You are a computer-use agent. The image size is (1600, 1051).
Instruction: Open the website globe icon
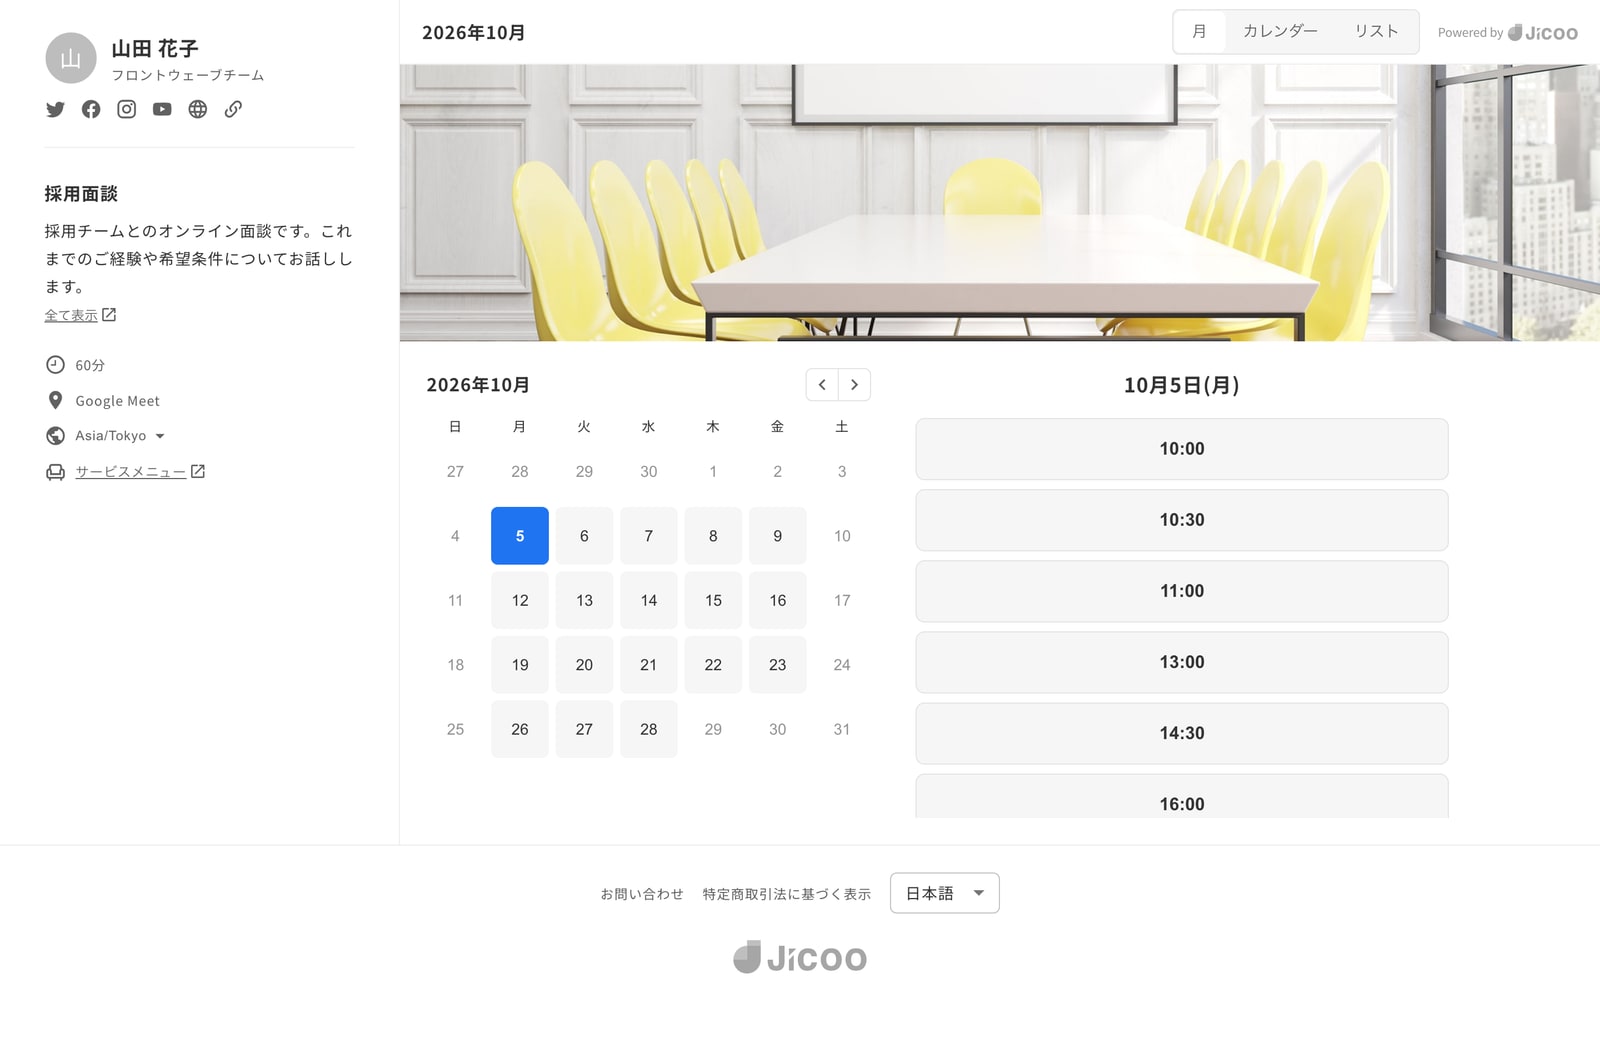198,109
